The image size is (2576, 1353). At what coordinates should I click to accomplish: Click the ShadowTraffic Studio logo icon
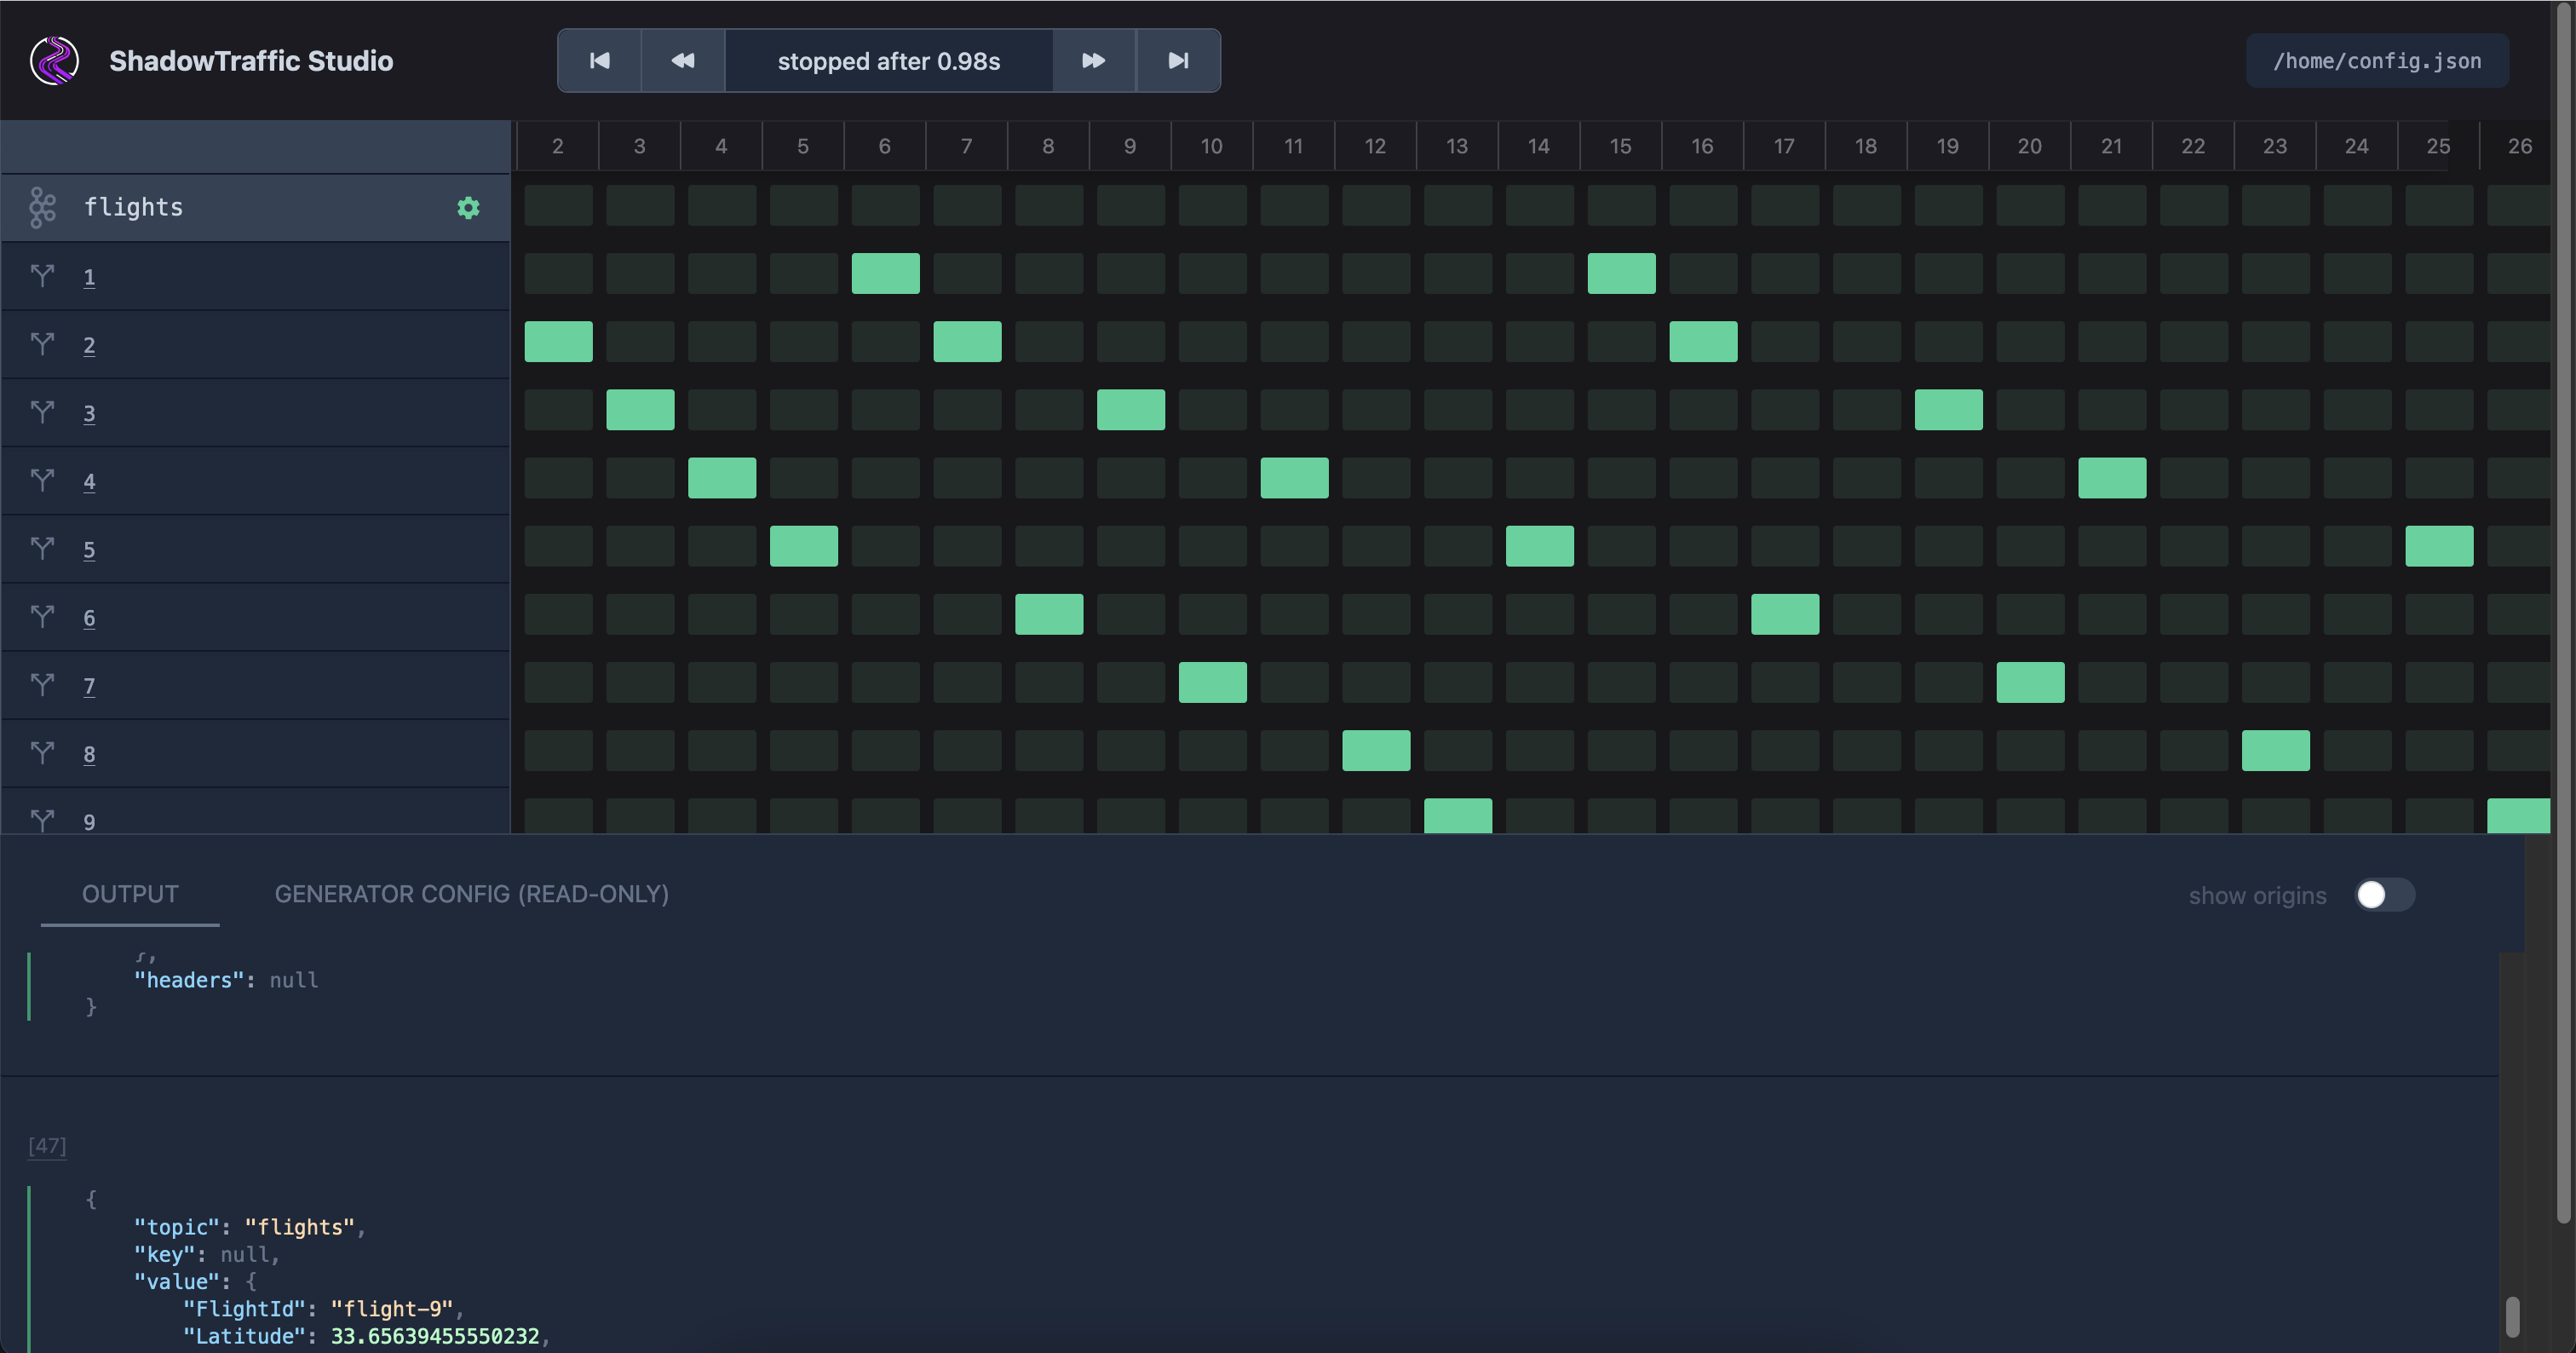click(54, 61)
